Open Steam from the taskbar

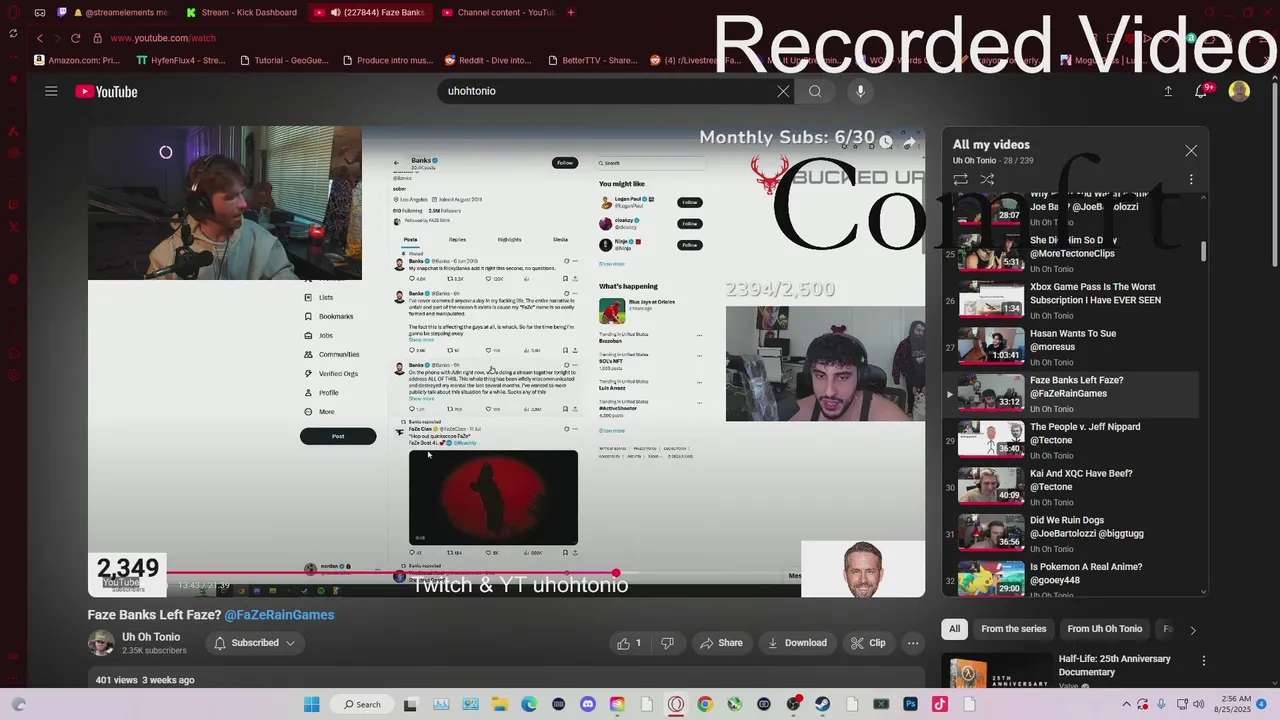(x=822, y=704)
